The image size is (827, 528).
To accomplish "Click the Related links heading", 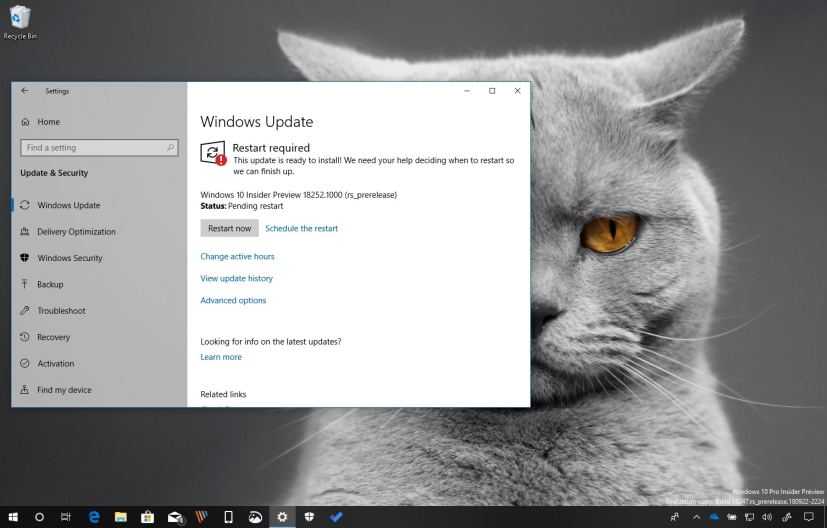I will pyautogui.click(x=223, y=394).
